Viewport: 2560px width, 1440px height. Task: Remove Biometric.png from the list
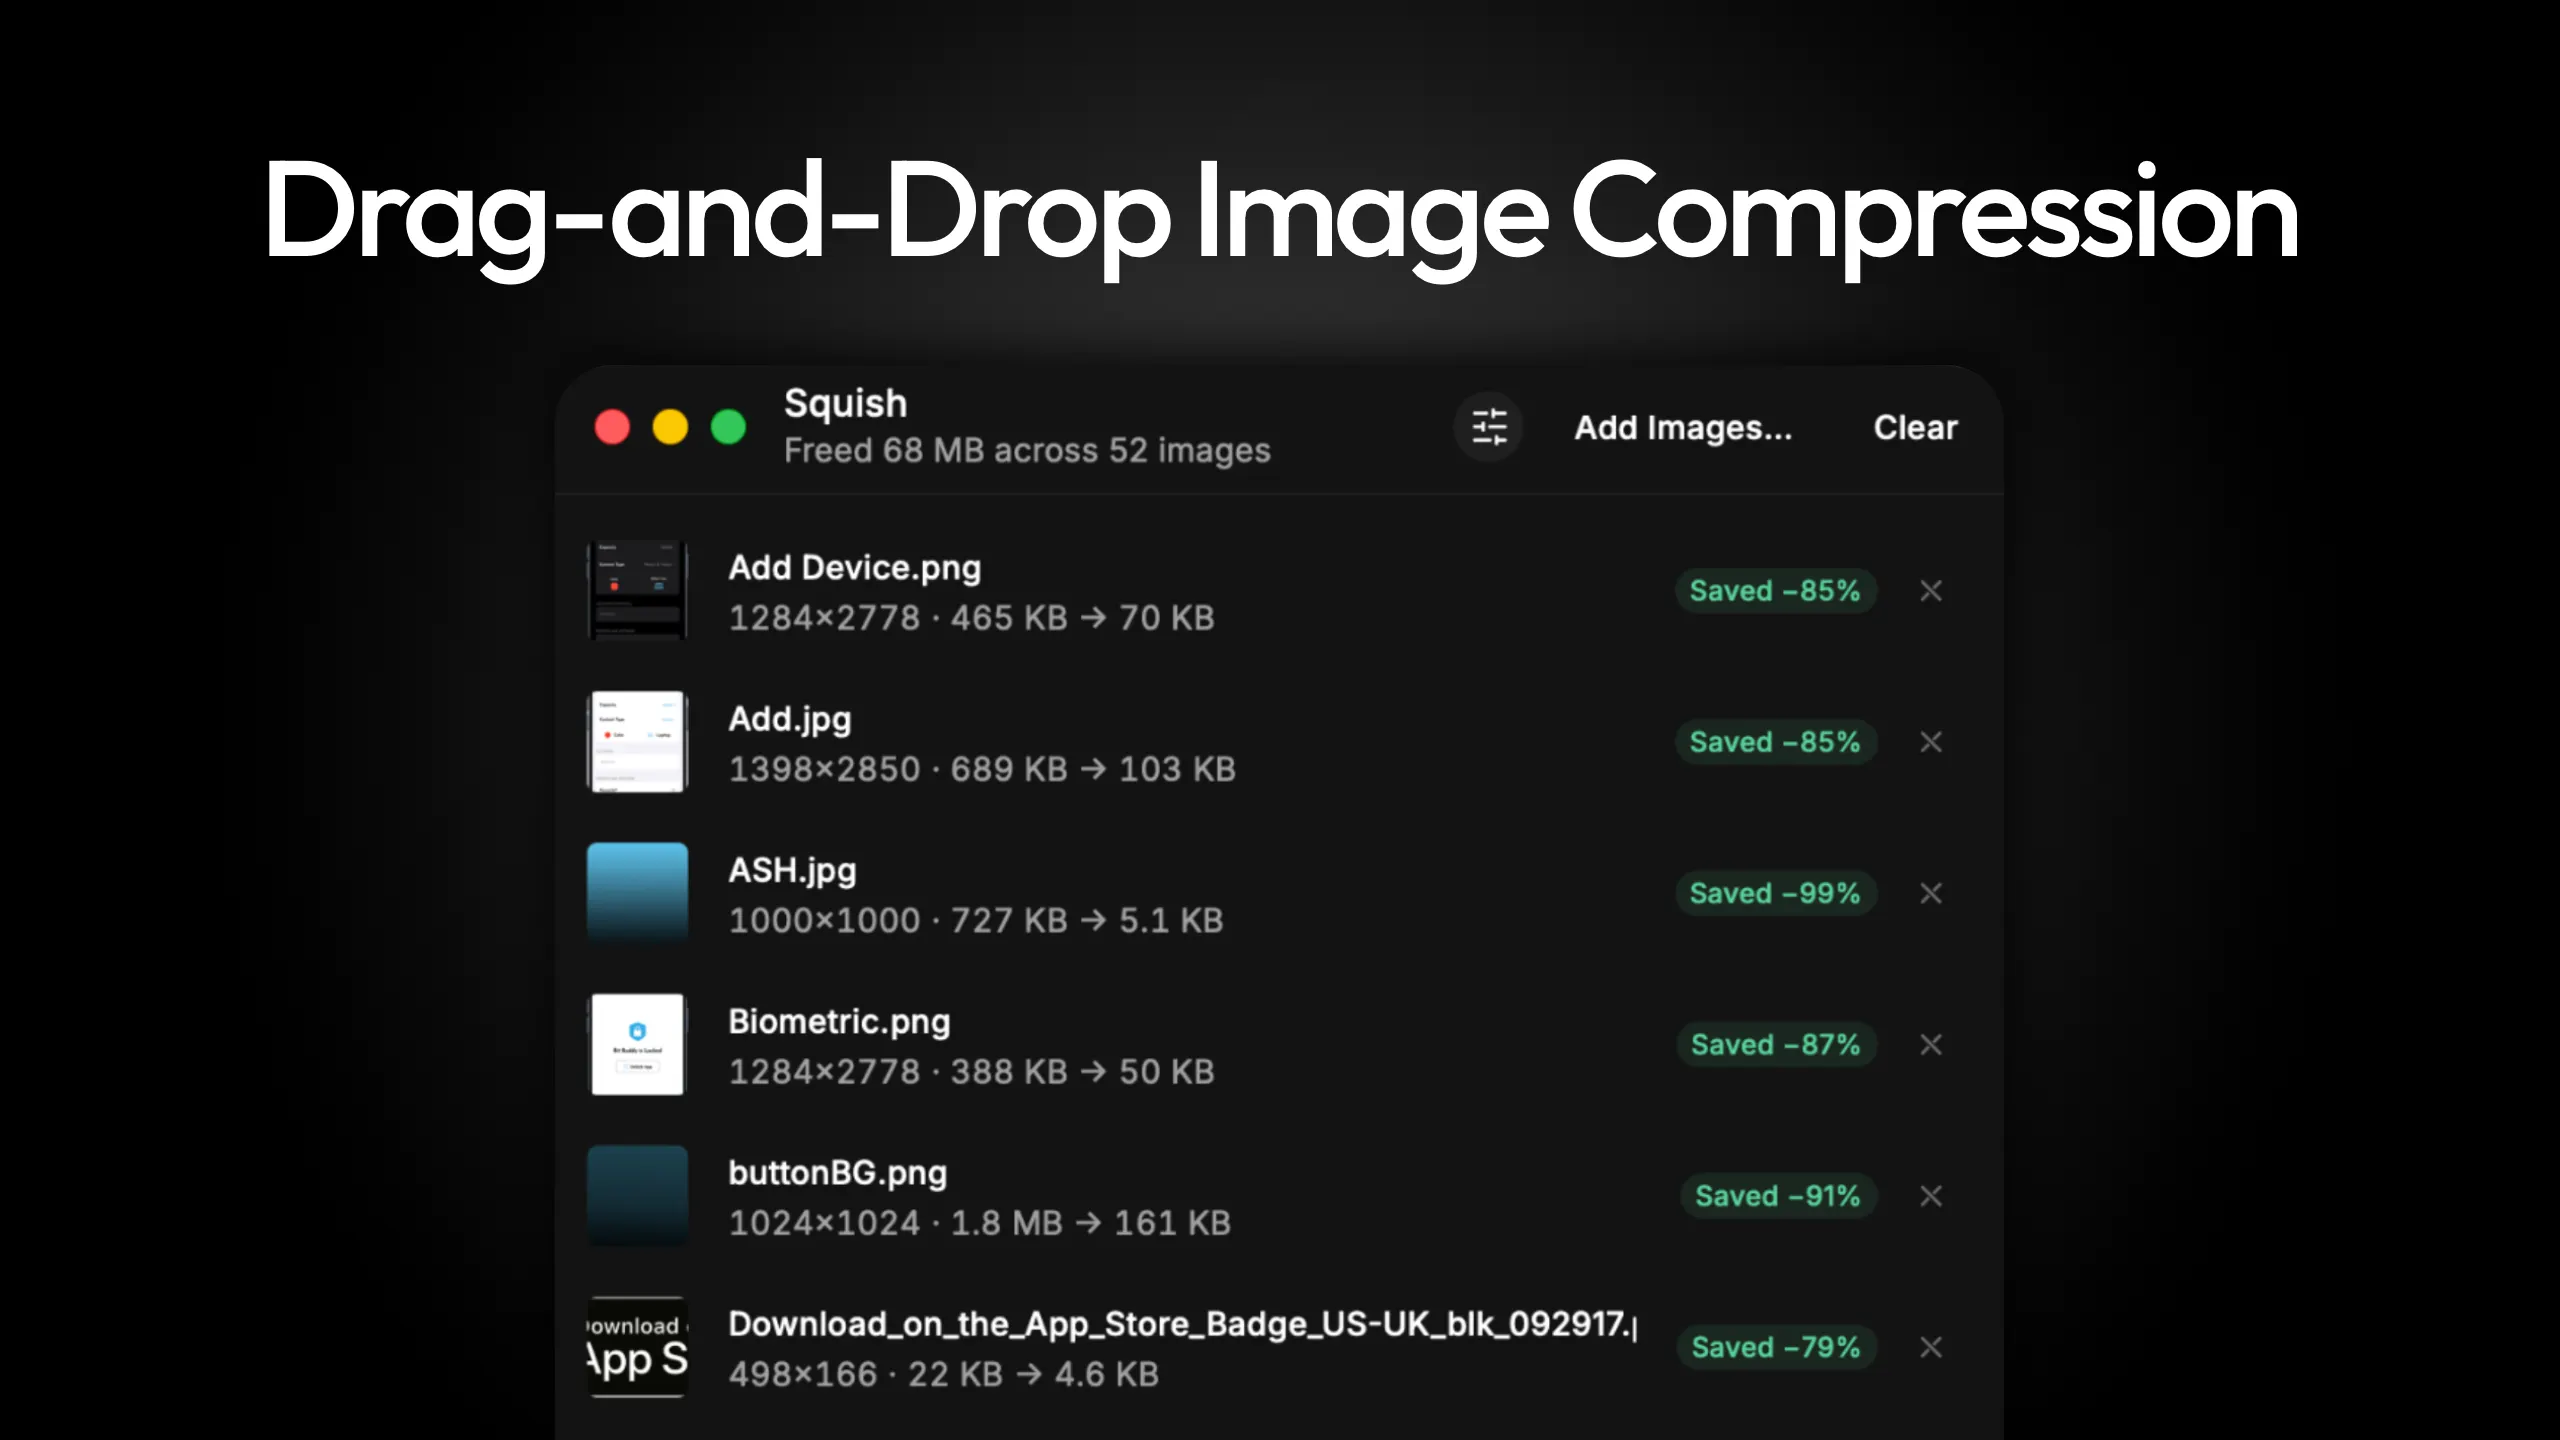coord(1931,1045)
